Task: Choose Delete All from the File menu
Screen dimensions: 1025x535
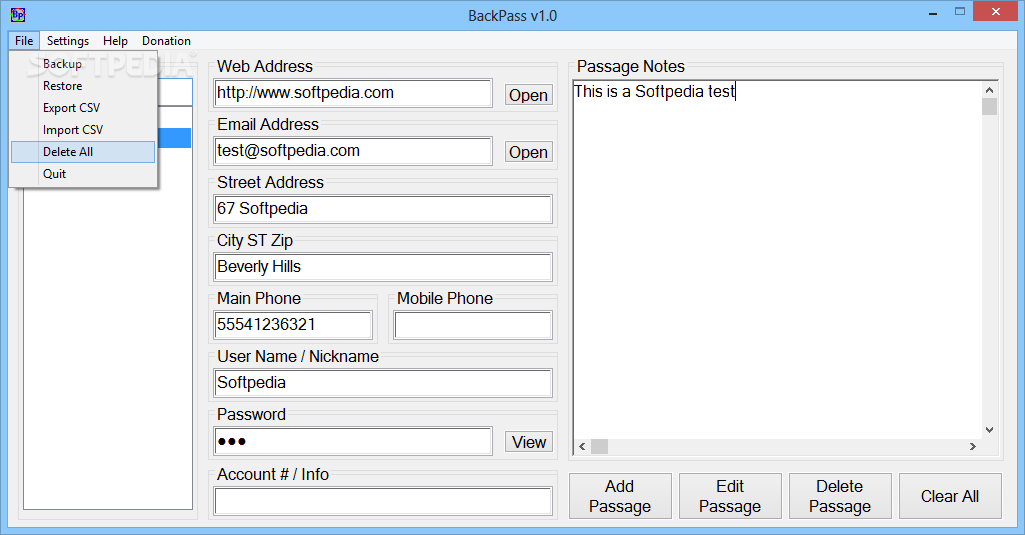Action: click(84, 152)
